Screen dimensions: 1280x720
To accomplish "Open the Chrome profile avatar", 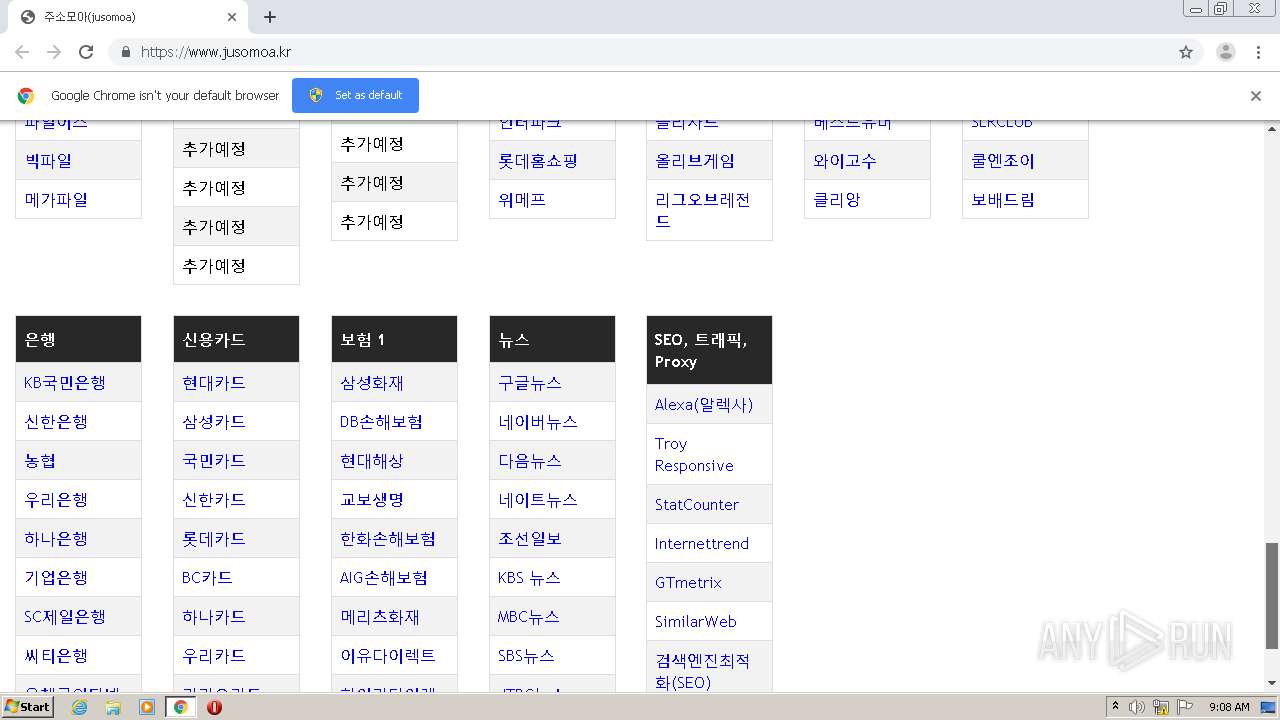I will 1226,52.
